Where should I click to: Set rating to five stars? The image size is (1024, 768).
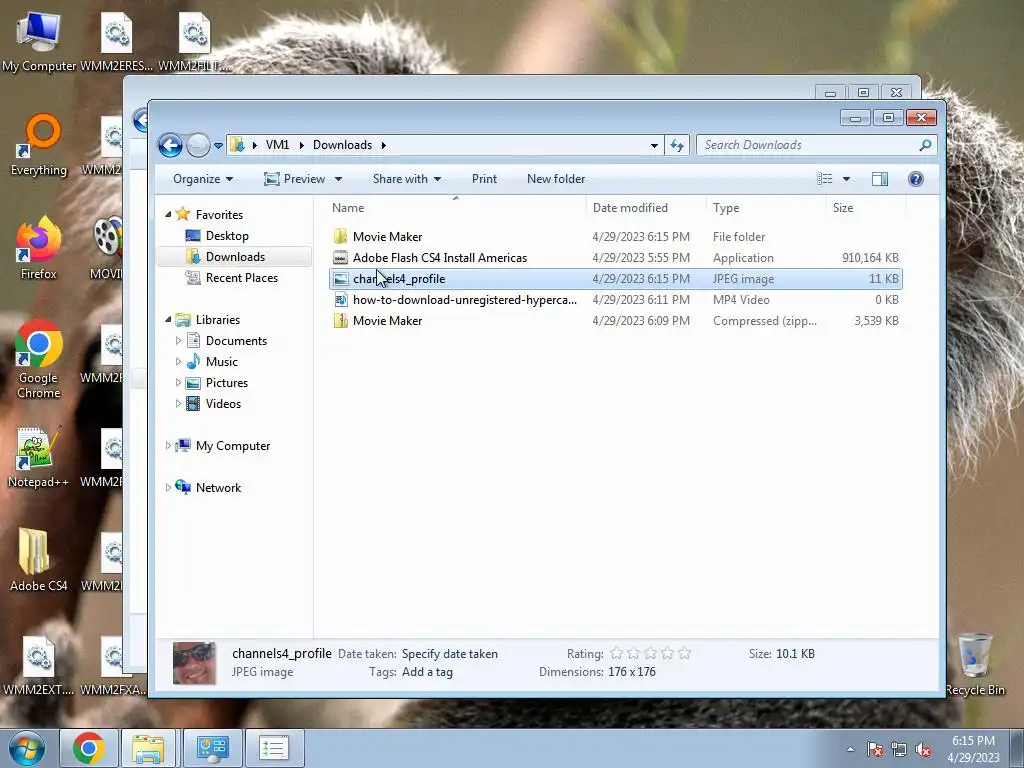(x=684, y=653)
